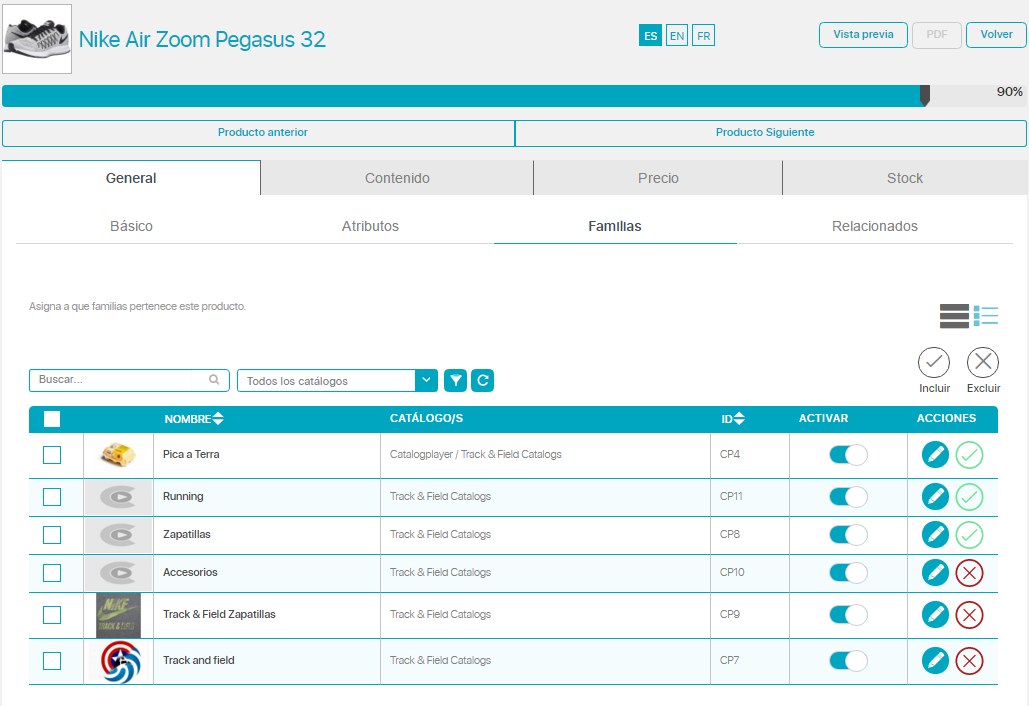Click green check icon for Pica a Terra
1029x706 pixels.
coord(969,455)
